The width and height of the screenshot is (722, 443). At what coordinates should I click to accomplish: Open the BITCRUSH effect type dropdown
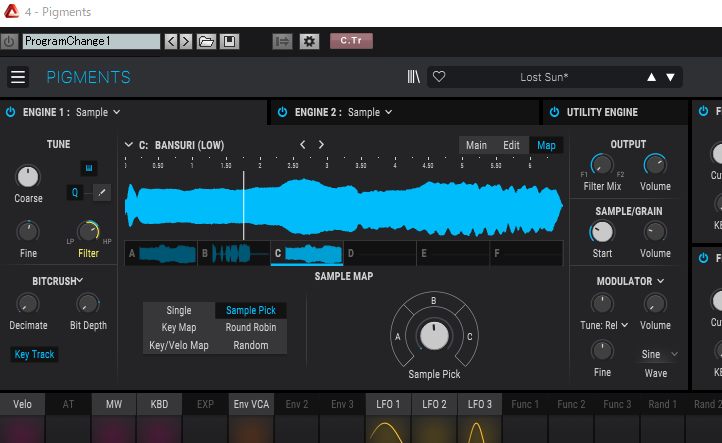58,281
